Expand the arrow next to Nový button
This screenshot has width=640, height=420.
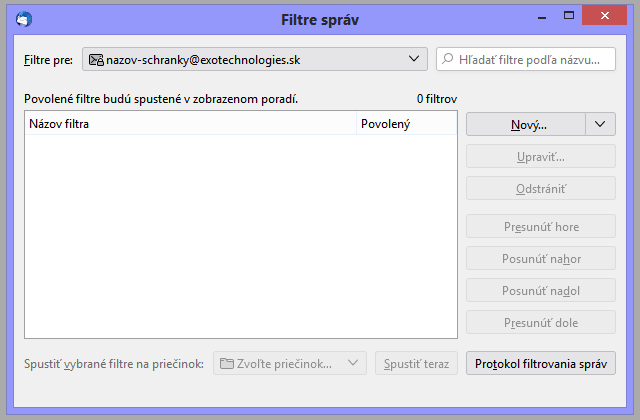click(x=600, y=124)
